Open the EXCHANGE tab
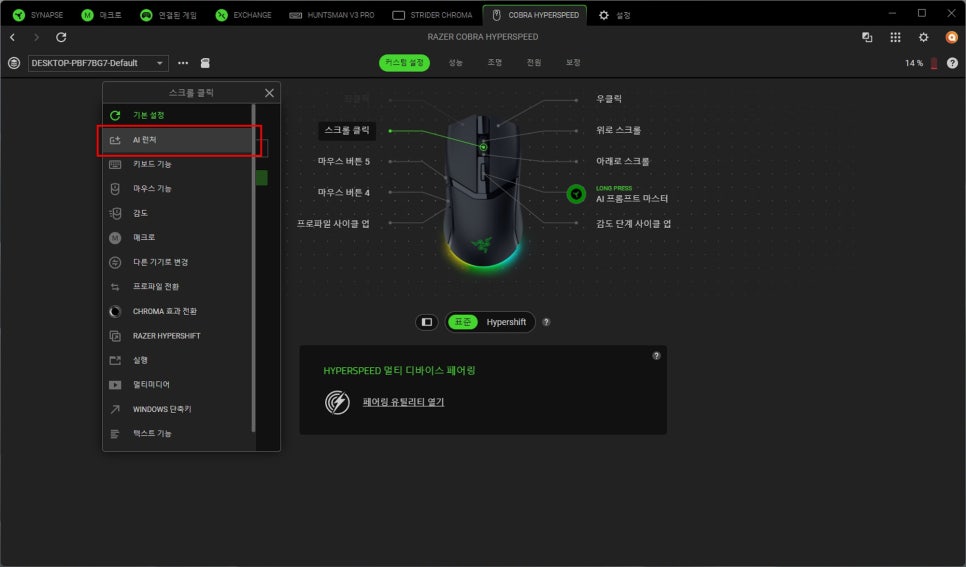The width and height of the screenshot is (966, 567). (x=243, y=15)
